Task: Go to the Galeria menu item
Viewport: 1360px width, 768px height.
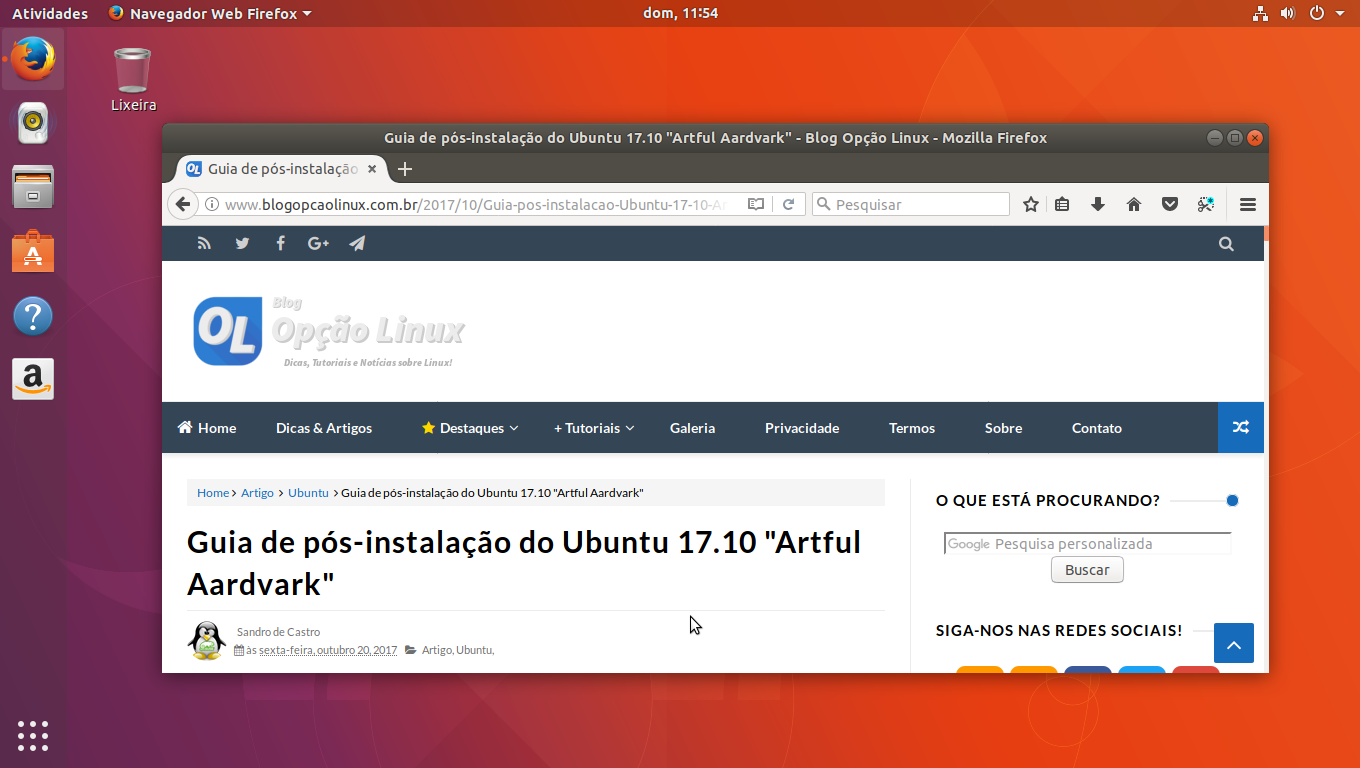Action: click(692, 428)
